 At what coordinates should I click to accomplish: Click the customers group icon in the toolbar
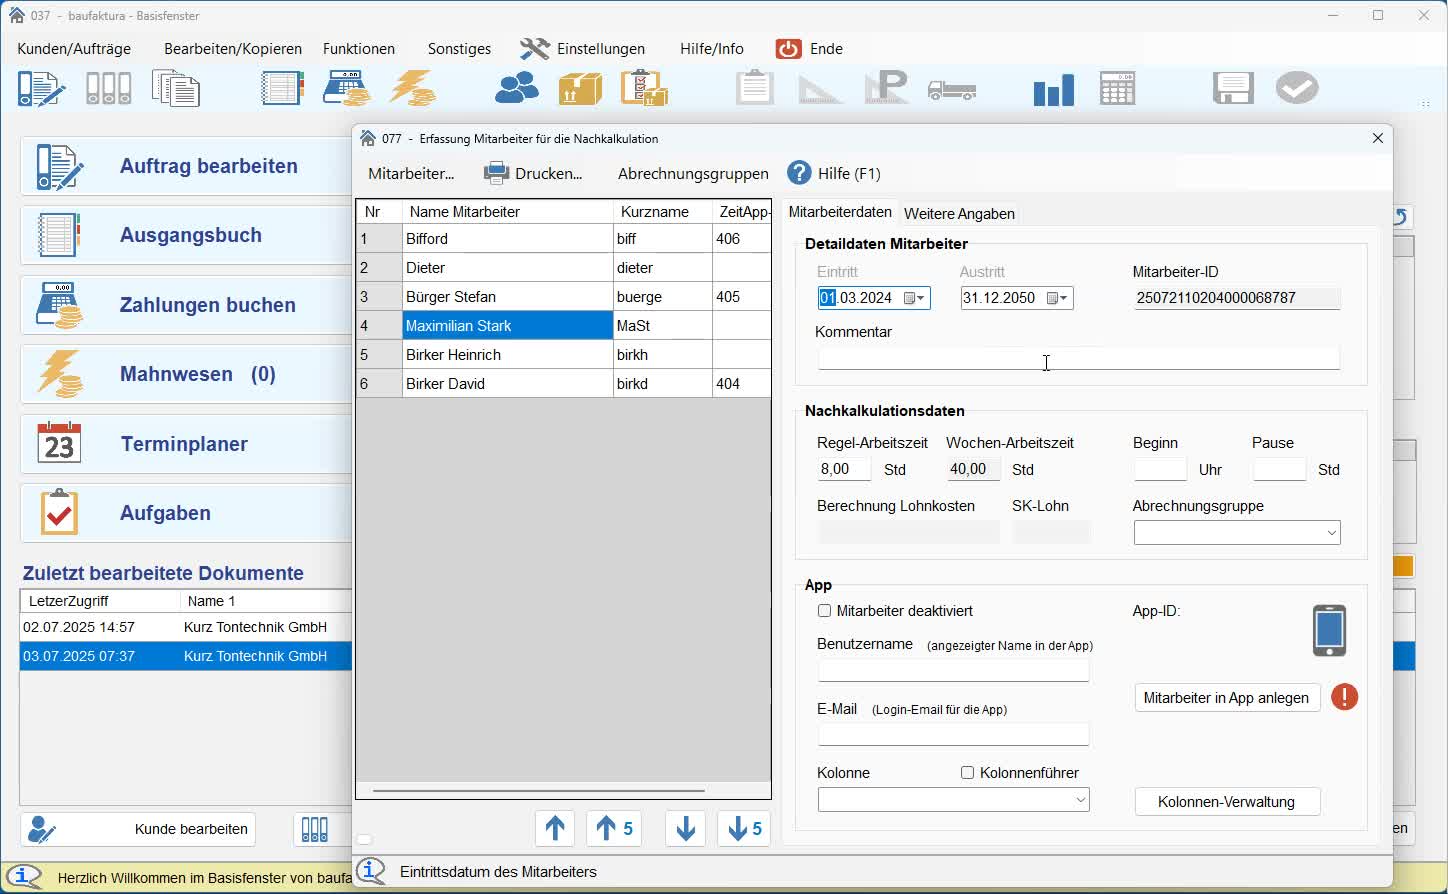click(x=517, y=89)
